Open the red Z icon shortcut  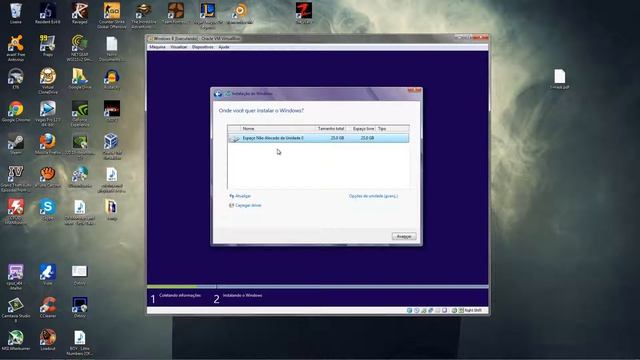tap(304, 13)
